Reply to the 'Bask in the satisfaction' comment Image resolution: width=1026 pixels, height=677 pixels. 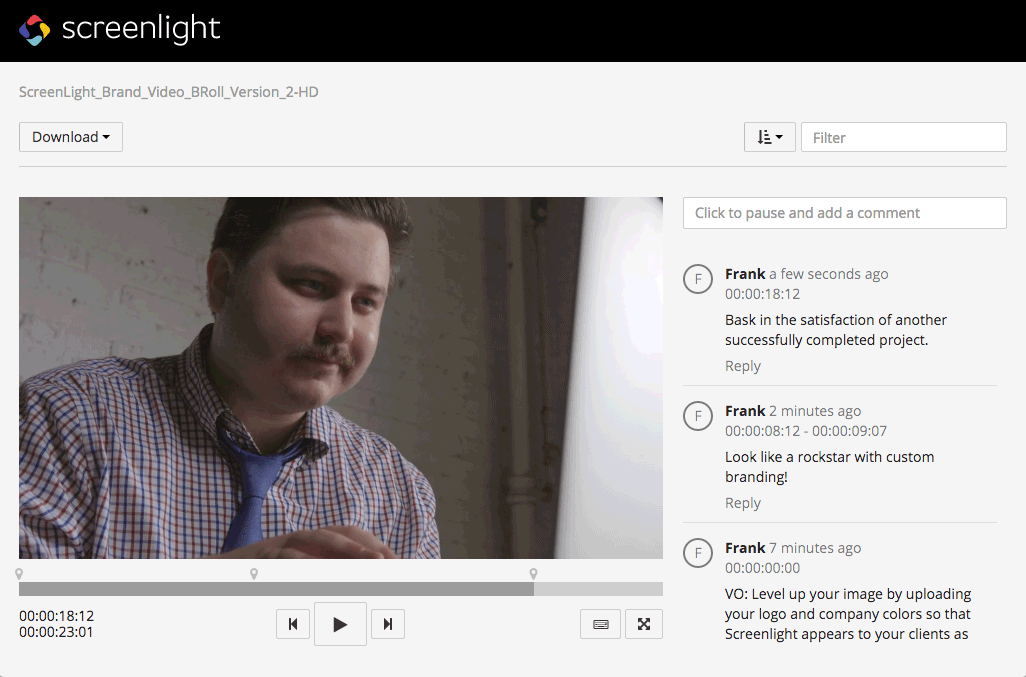coord(743,366)
